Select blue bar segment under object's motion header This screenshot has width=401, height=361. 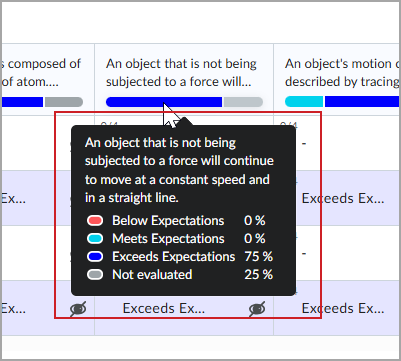362,102
